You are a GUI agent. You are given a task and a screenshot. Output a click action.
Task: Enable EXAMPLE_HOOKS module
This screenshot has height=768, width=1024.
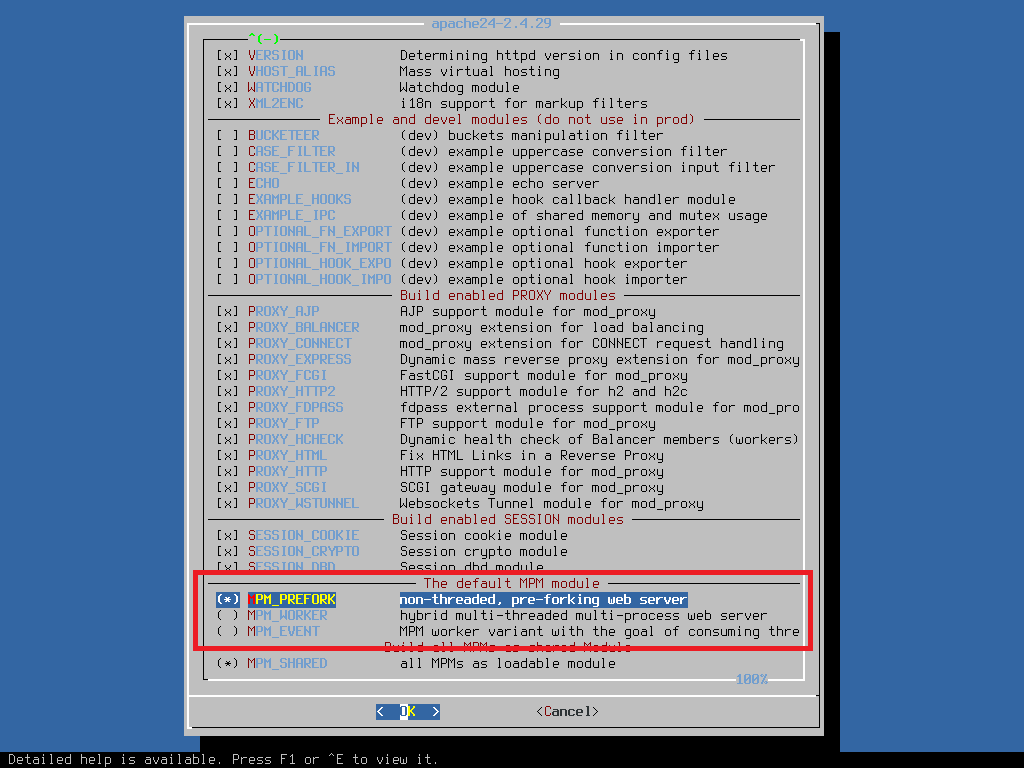228,199
